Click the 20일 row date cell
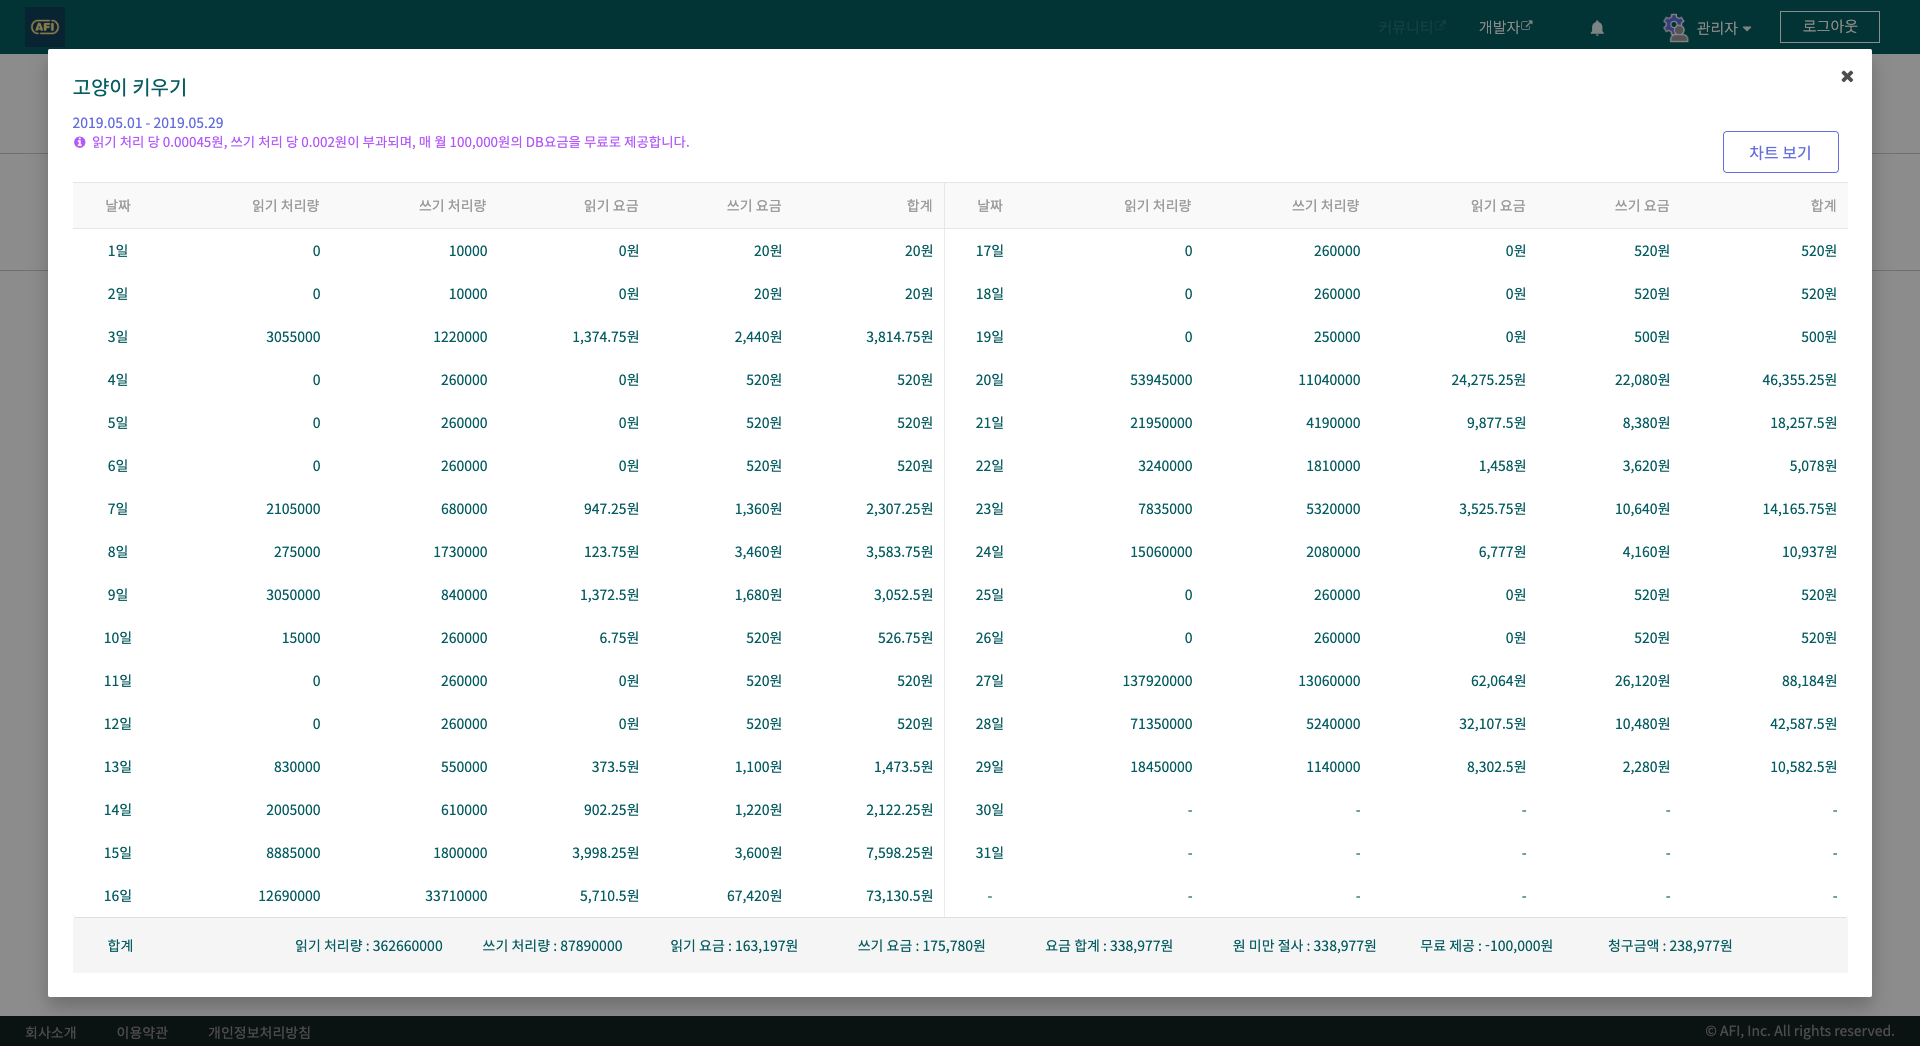Viewport: 1920px width, 1046px height. click(x=990, y=380)
